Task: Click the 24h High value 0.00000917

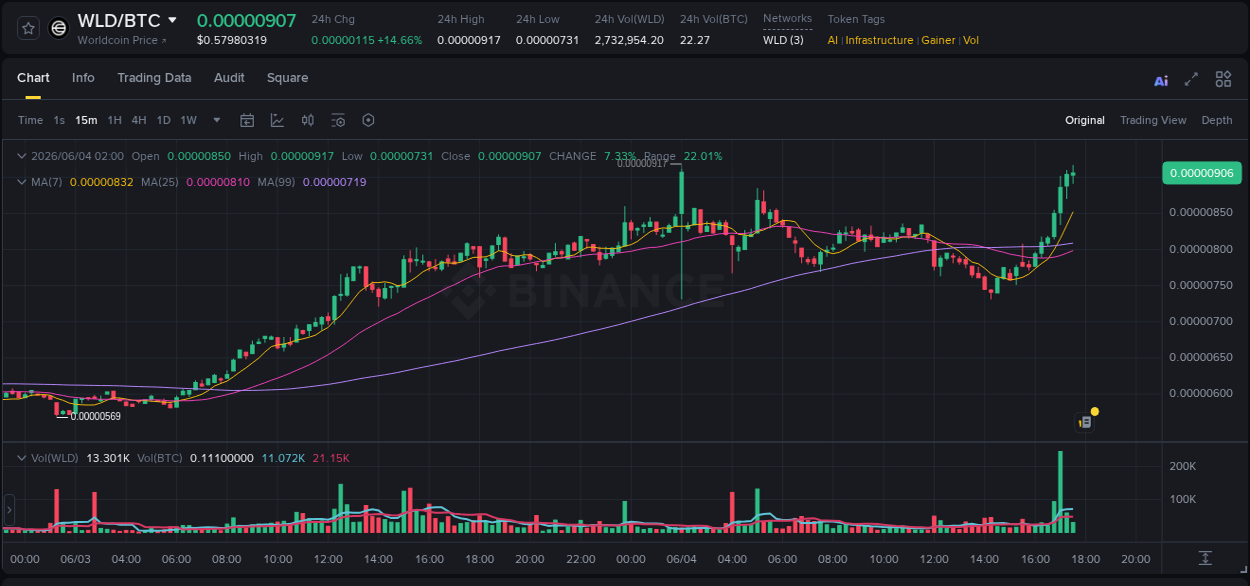Action: click(x=469, y=40)
